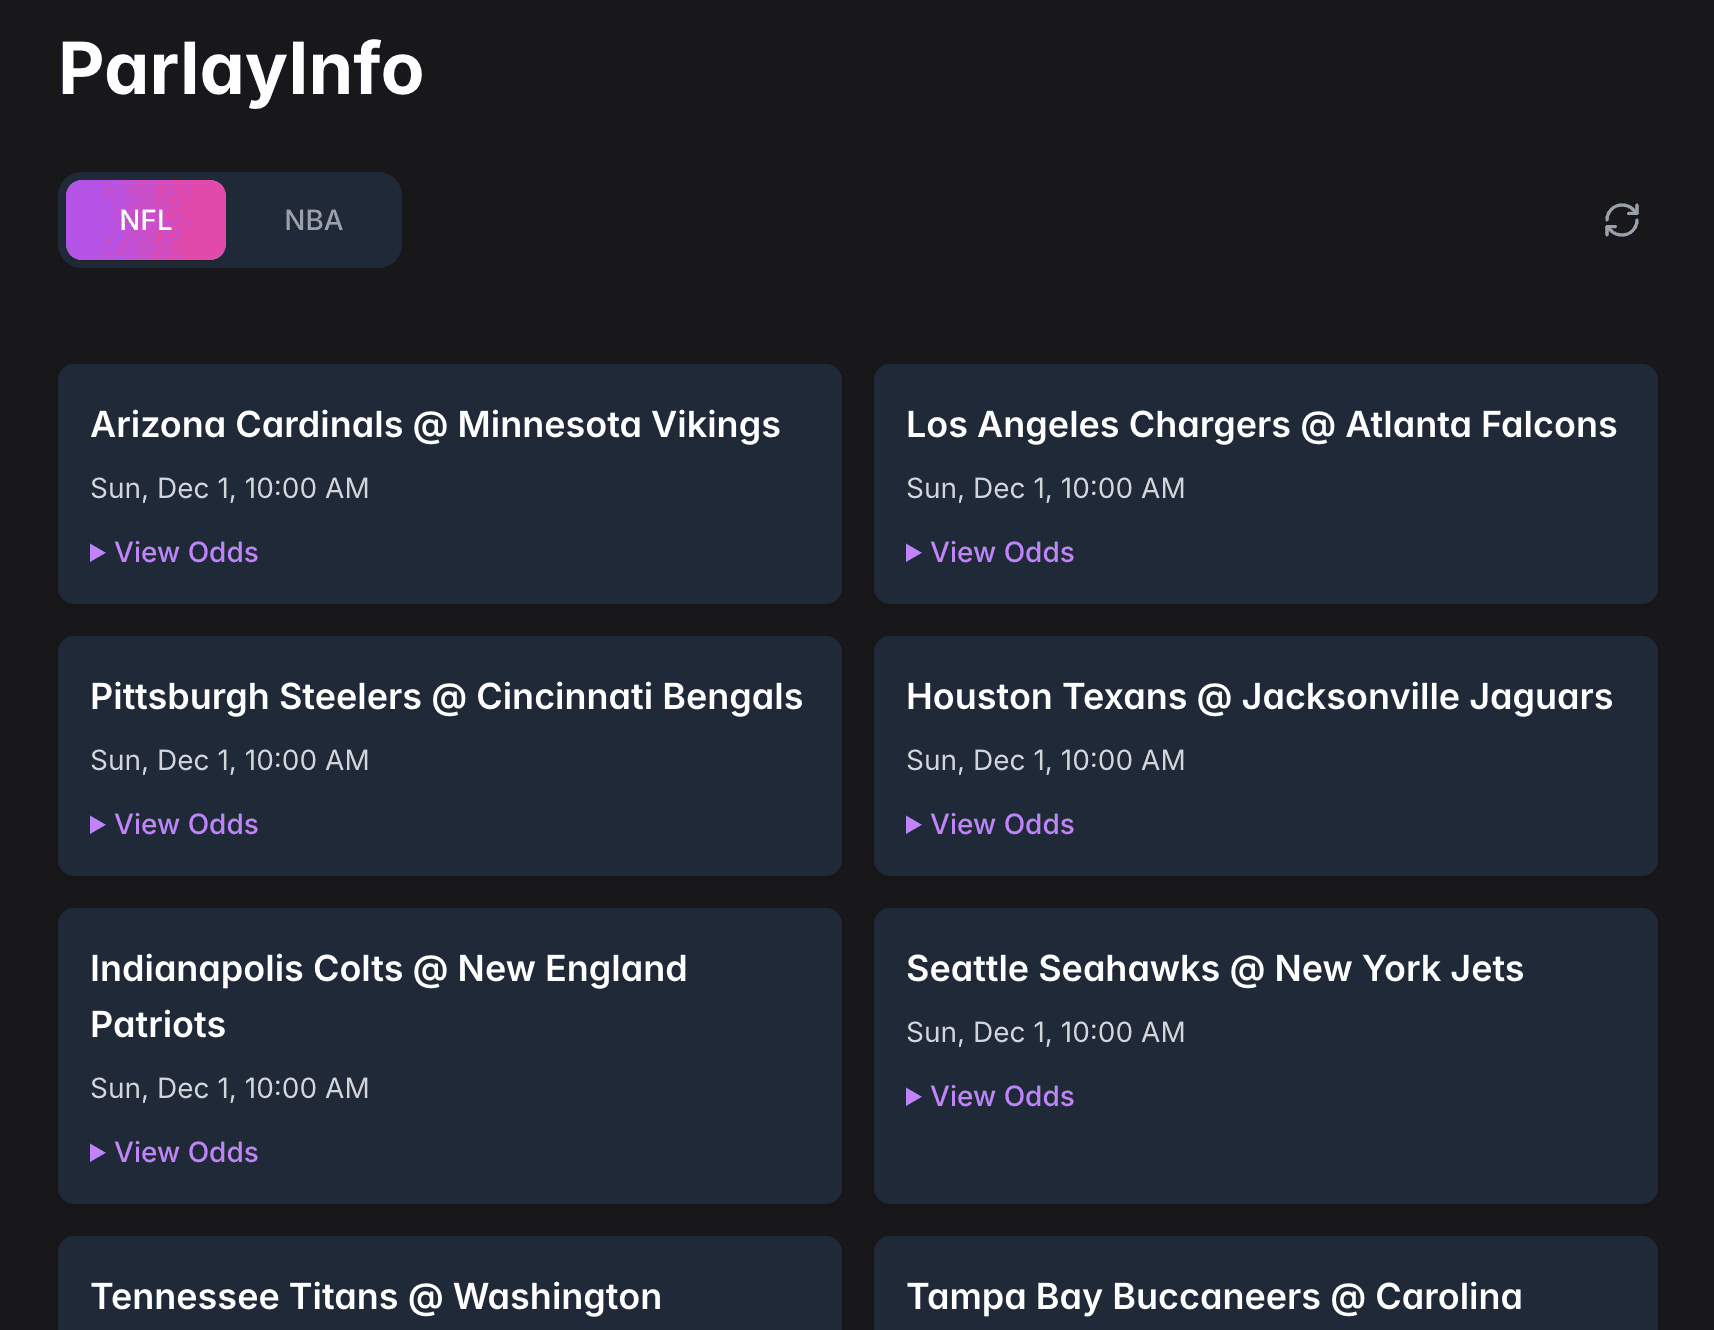Switch to the NBA tab
Screen dimensions: 1714x1330
coord(313,220)
